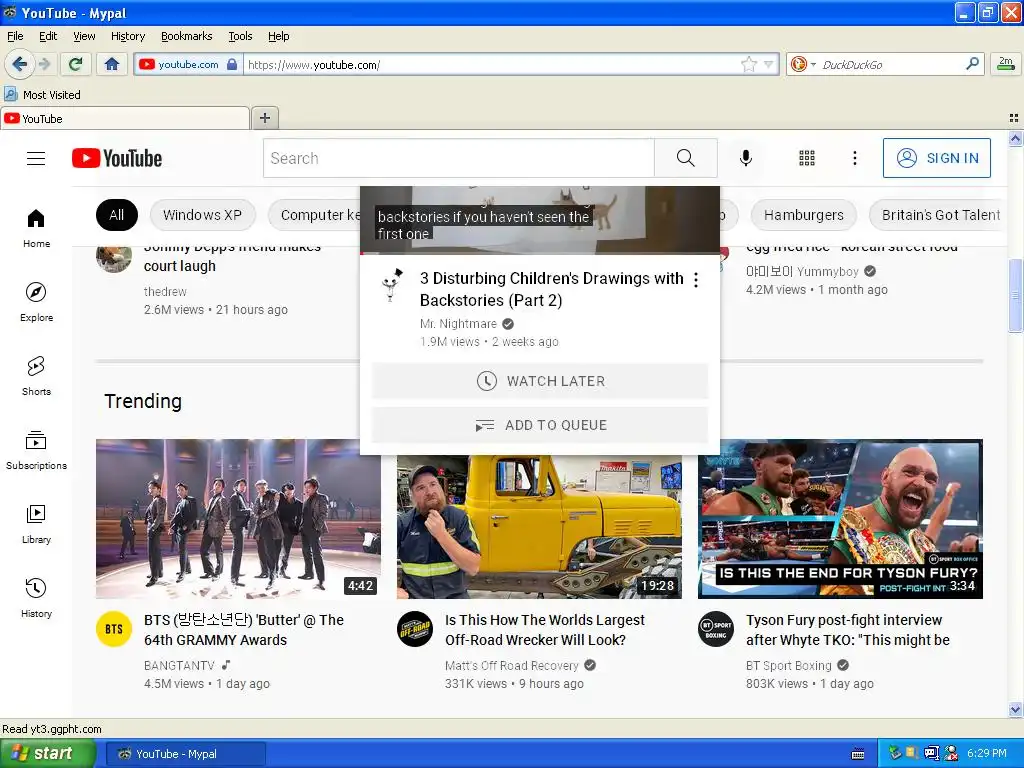Open Explore in the sidebar
This screenshot has width=1024, height=768.
point(36,302)
